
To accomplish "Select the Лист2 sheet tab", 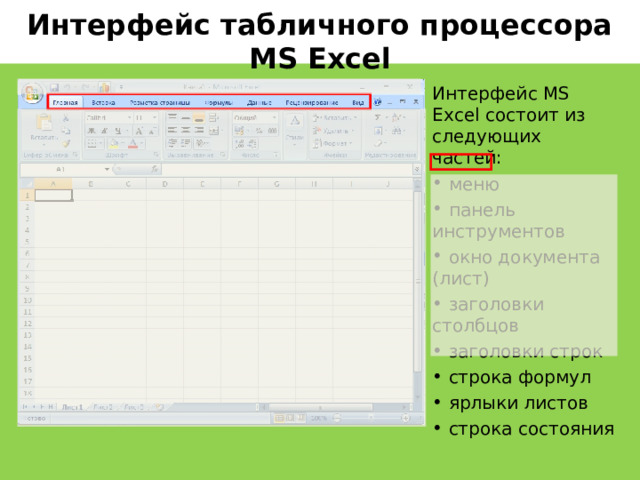I will pyautogui.click(x=103, y=407).
